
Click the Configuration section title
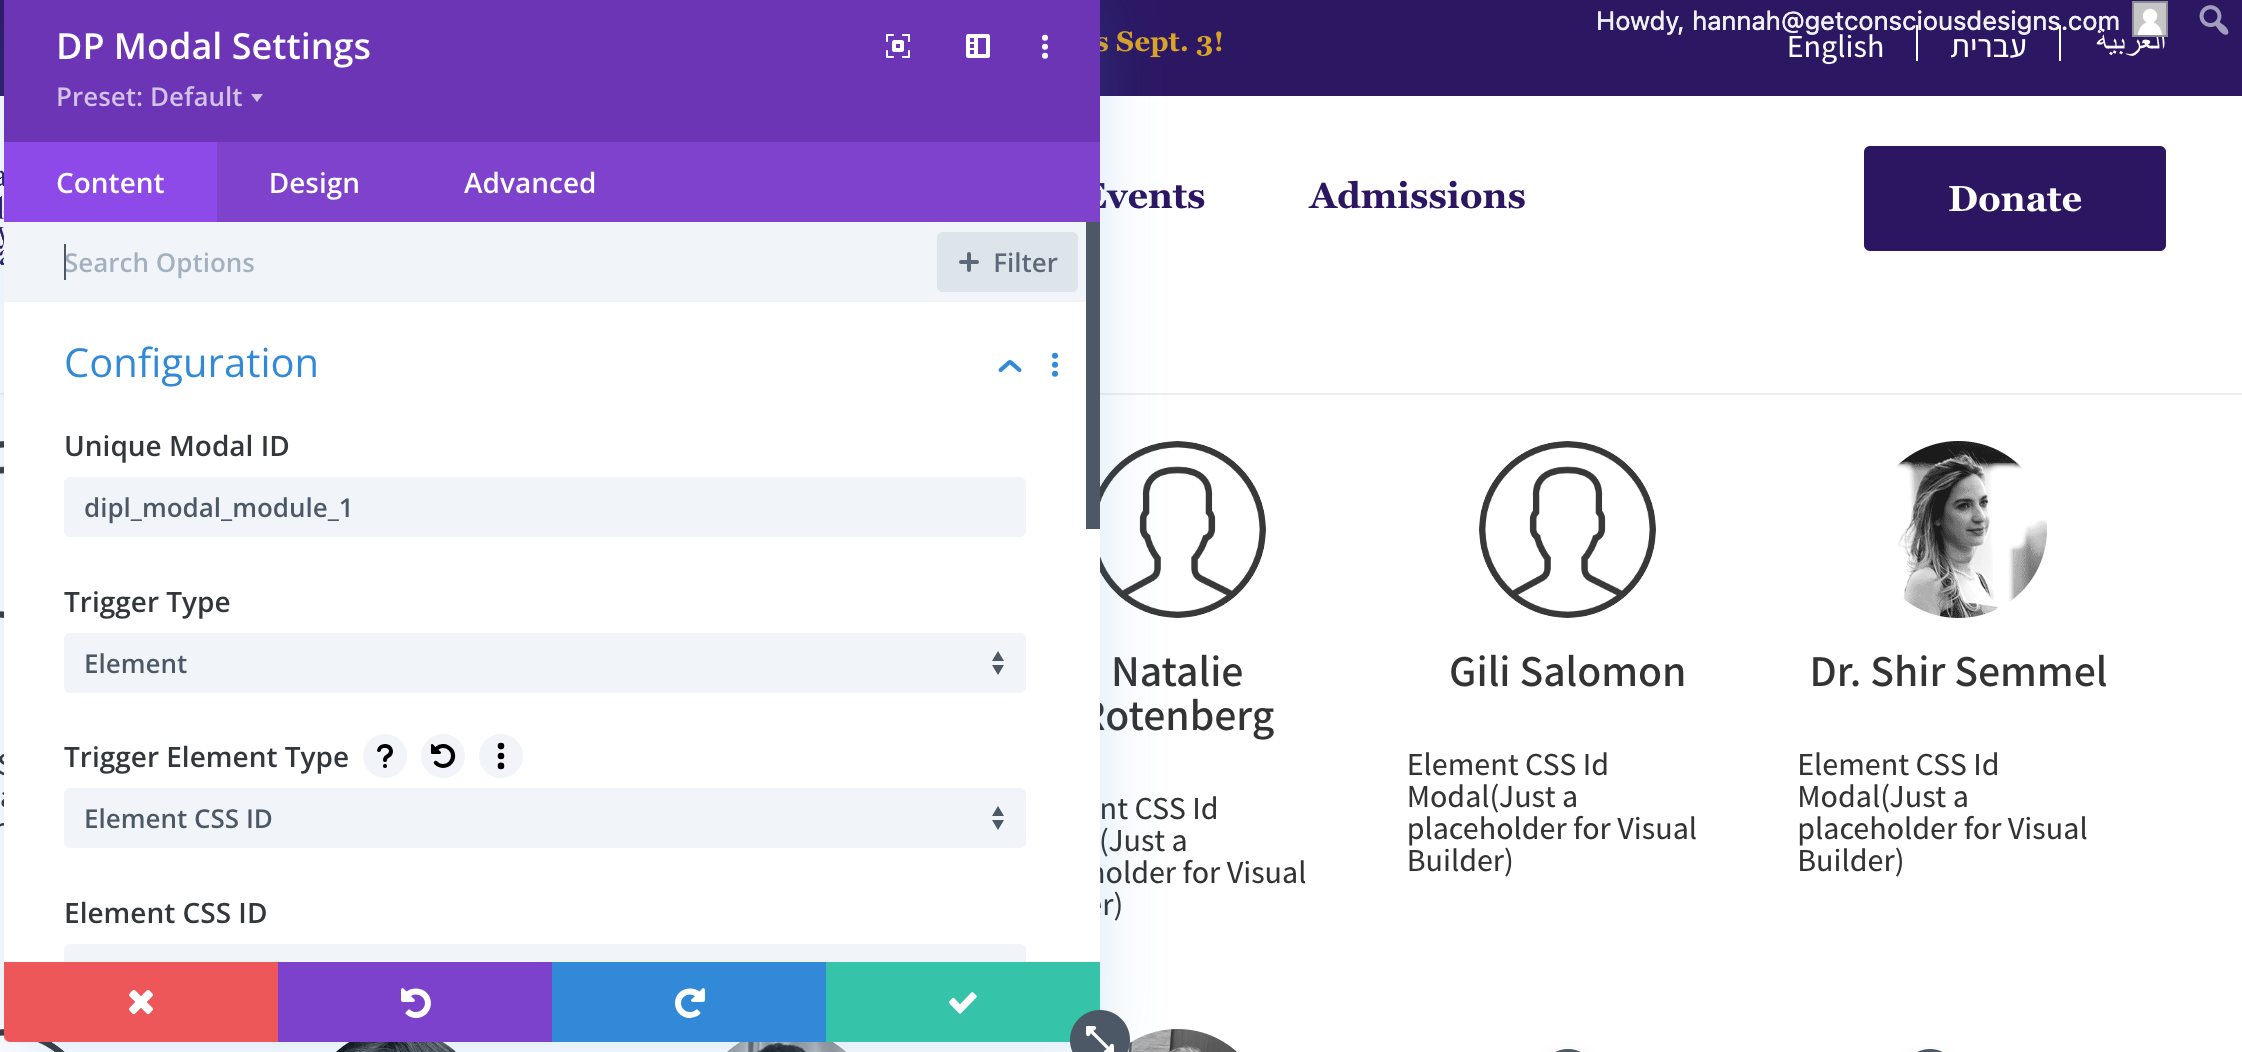coord(191,363)
